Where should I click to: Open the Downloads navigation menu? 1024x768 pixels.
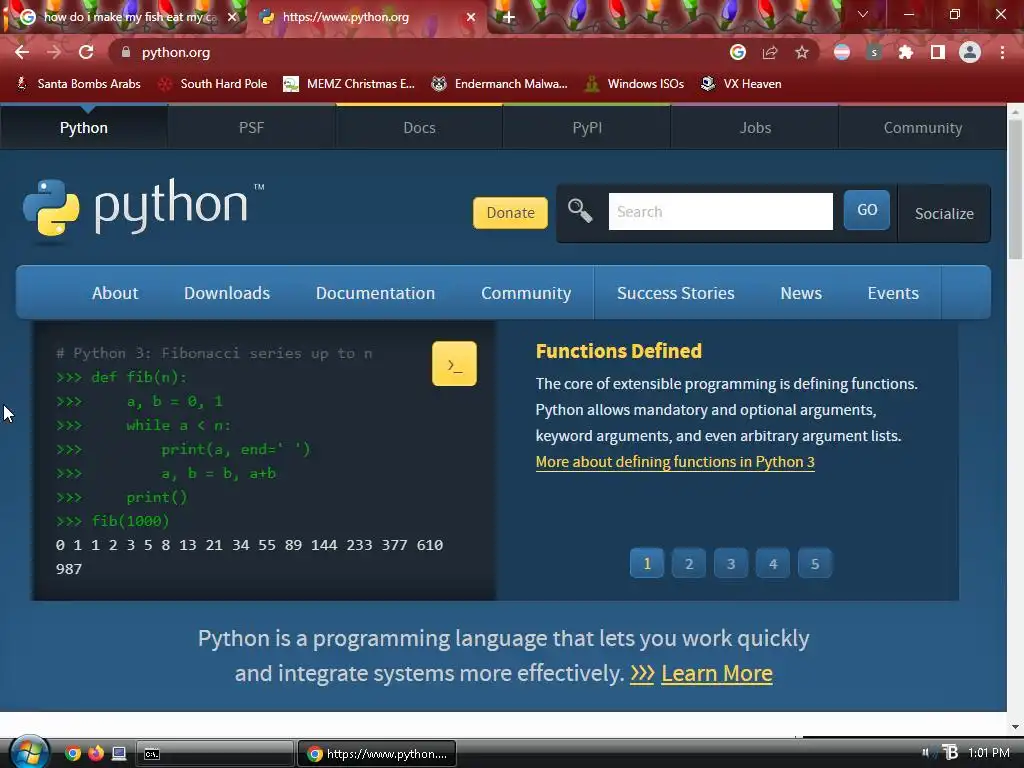coord(227,293)
